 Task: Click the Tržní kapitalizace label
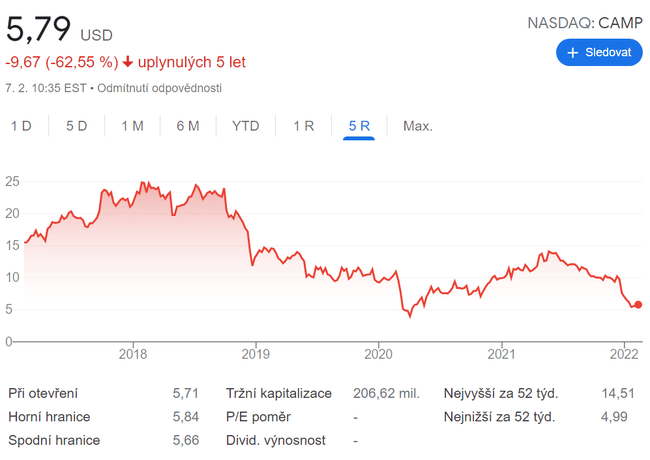pyautogui.click(x=278, y=393)
